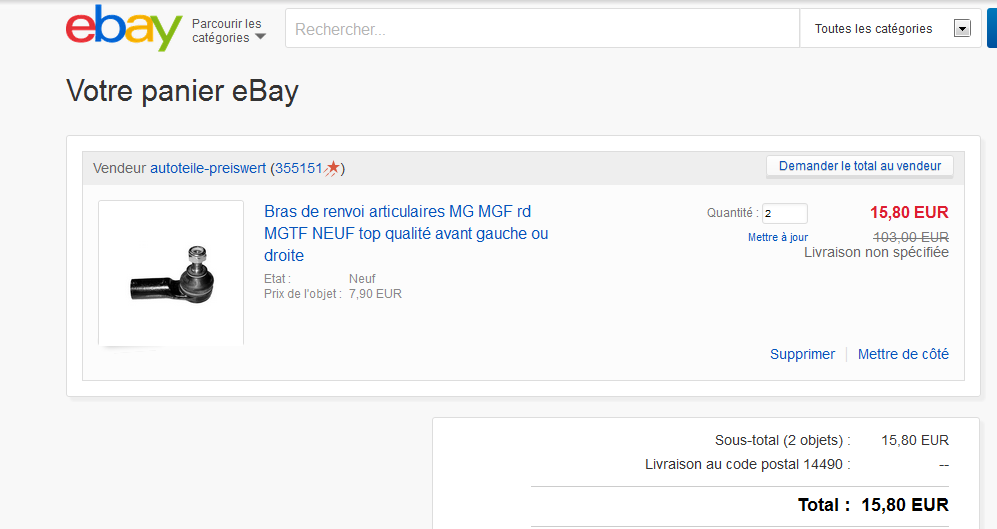The width and height of the screenshot is (997, 529).
Task: Click the Quantité input box
Action: 784,213
